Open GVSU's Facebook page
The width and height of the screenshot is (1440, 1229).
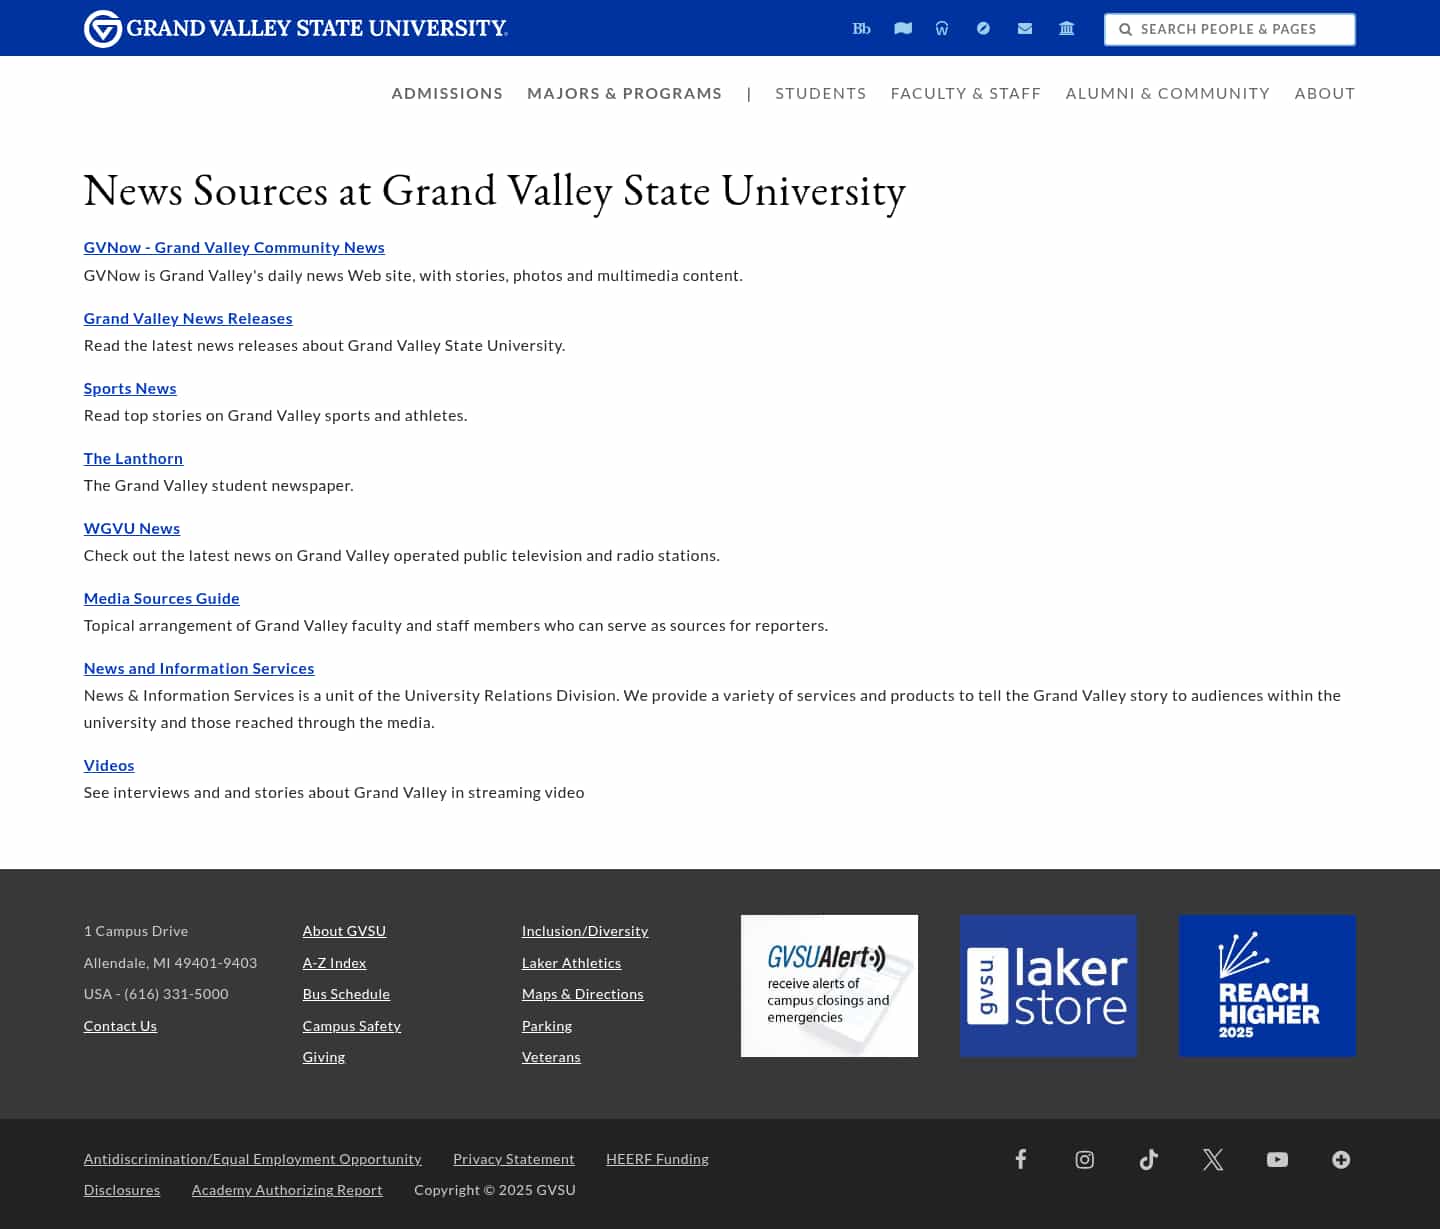pos(1021,1159)
